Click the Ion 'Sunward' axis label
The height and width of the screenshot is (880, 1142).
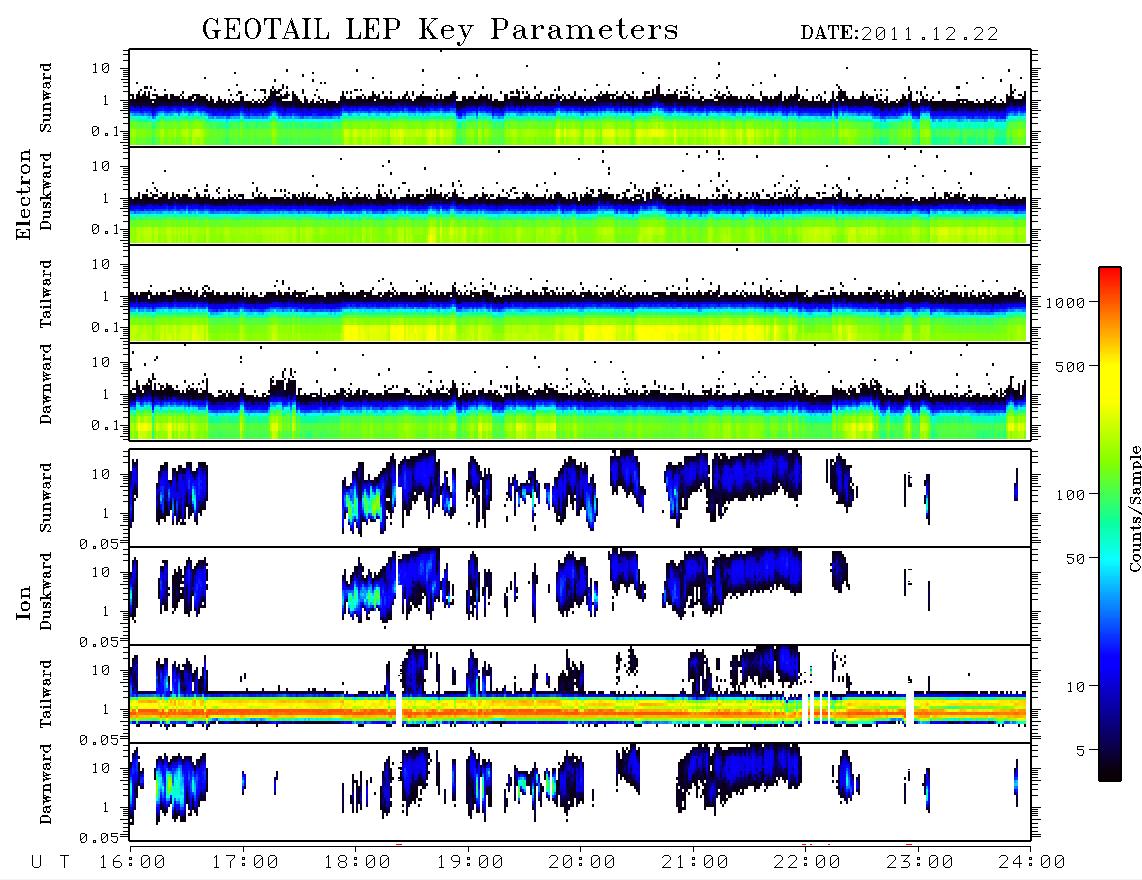pos(46,498)
